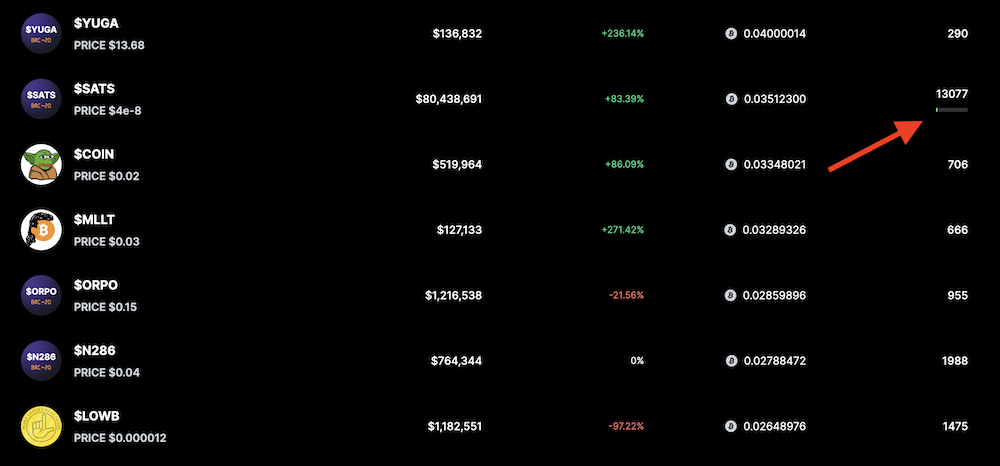Click the $ORPO volume 0.02859896

(x=775, y=296)
